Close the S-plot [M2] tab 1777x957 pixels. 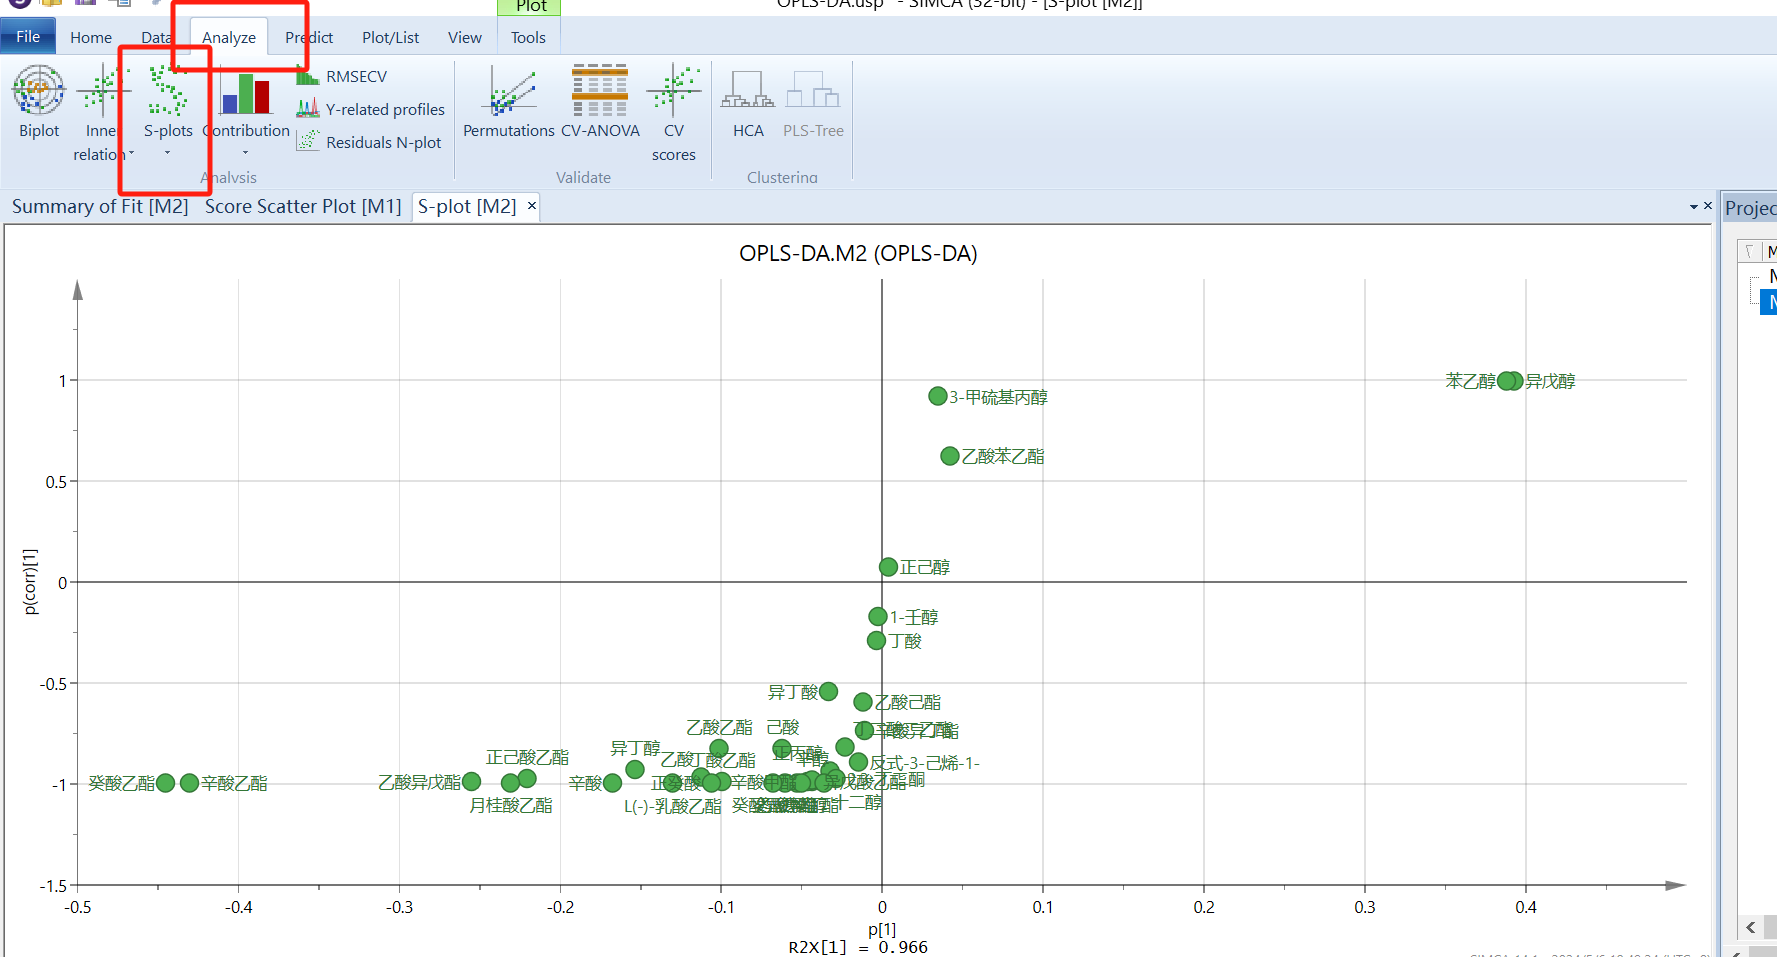[x=532, y=206]
